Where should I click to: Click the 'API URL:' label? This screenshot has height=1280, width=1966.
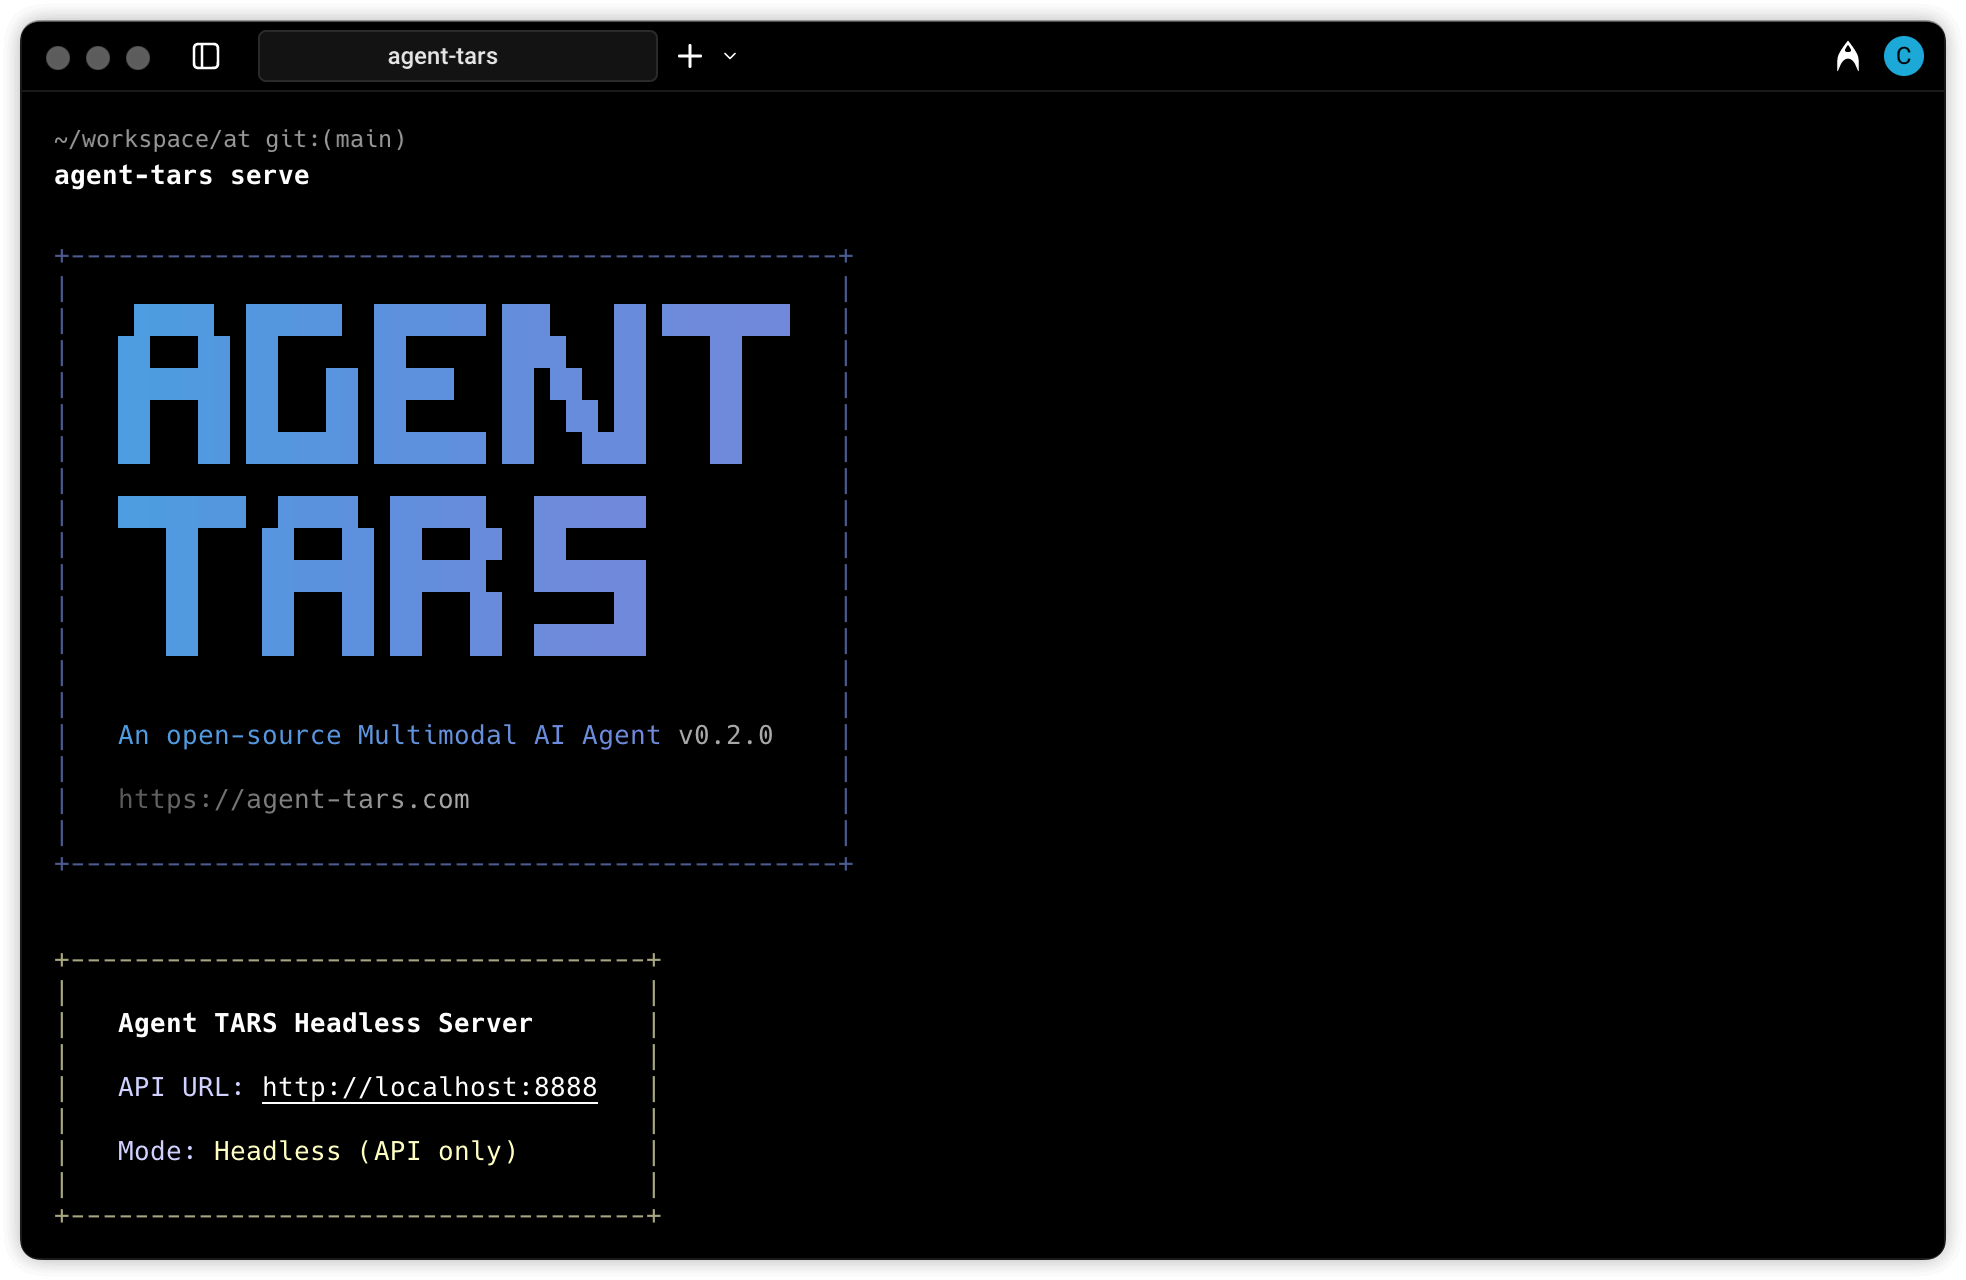point(180,1087)
